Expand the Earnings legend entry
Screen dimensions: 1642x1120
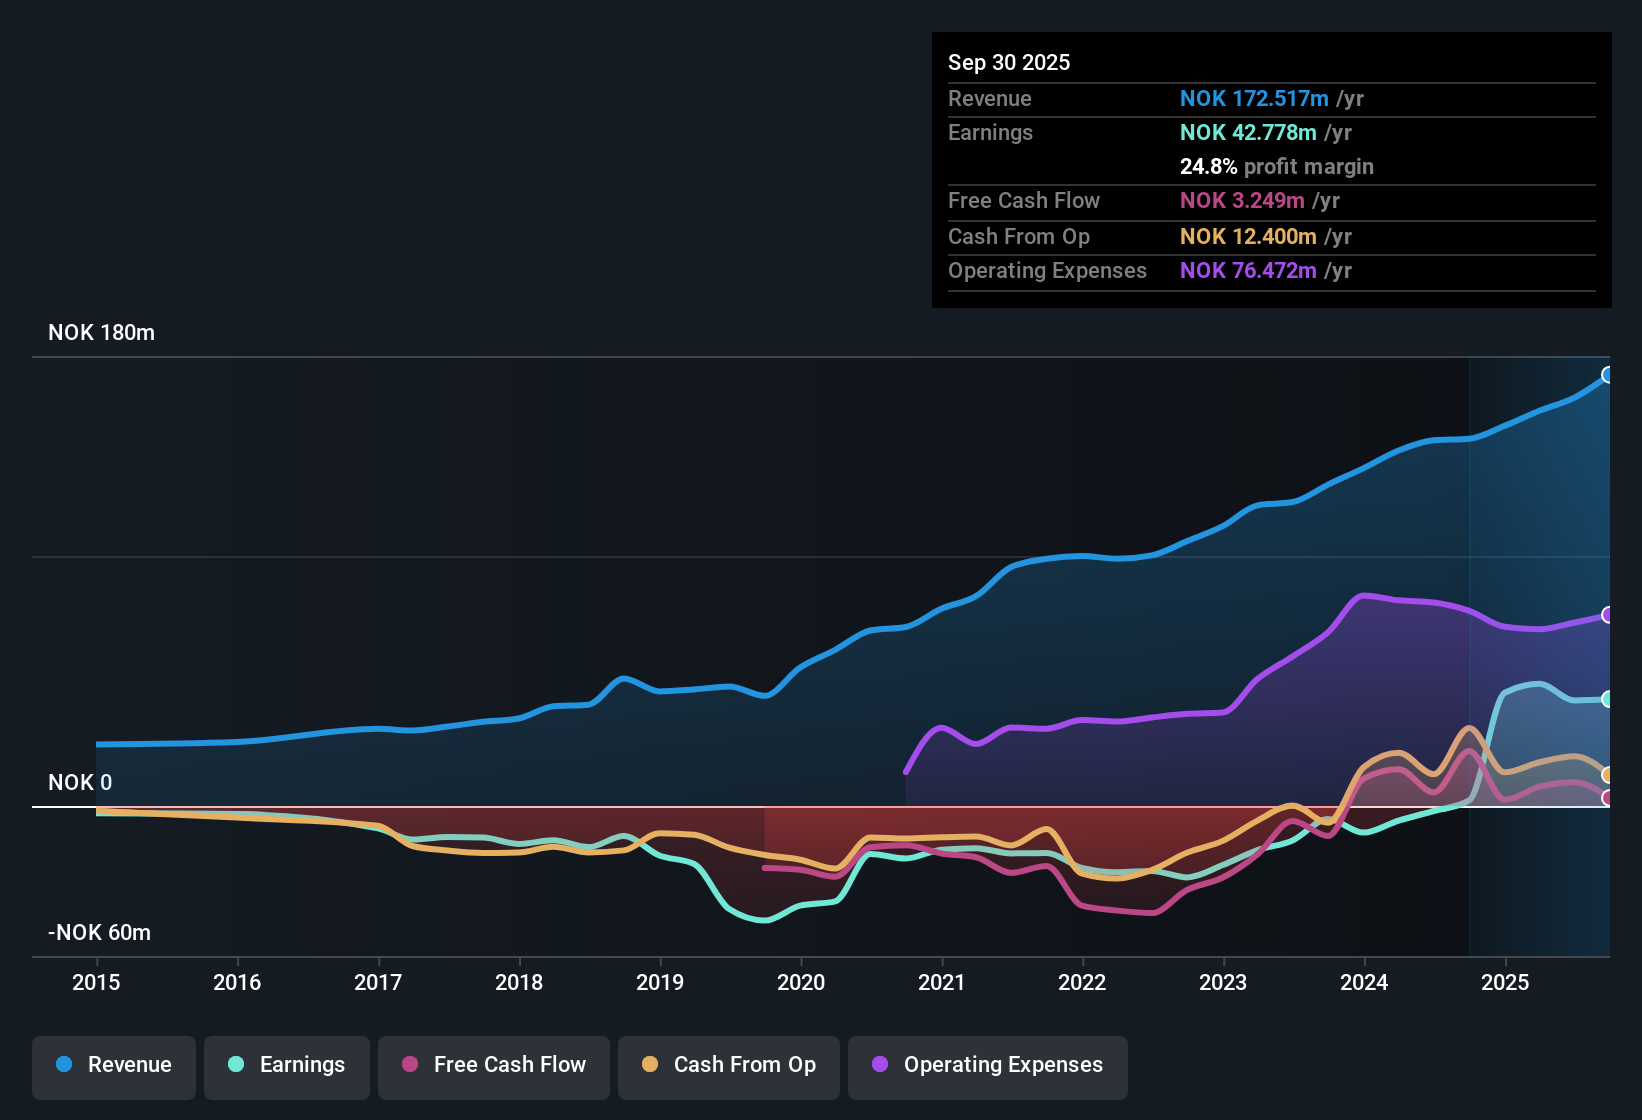tap(286, 1065)
